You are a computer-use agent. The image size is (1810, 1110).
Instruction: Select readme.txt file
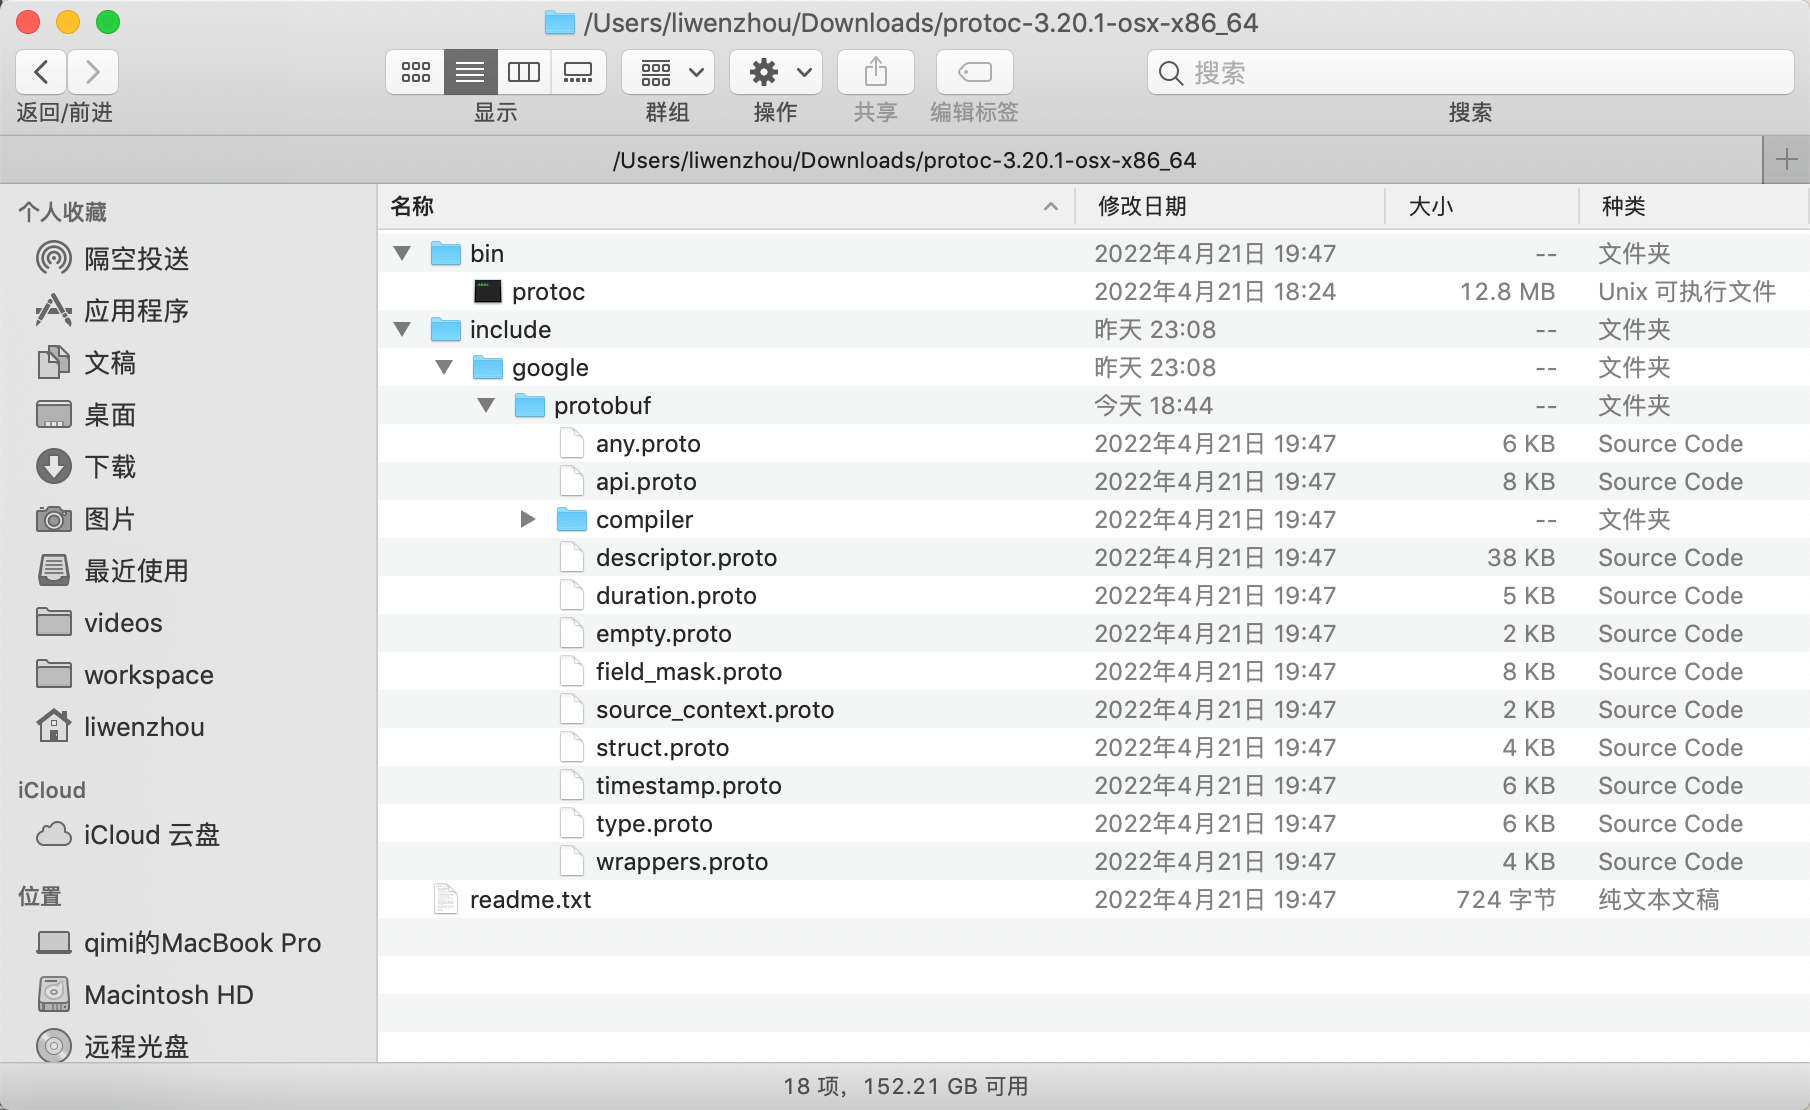tap(1094, 899)
